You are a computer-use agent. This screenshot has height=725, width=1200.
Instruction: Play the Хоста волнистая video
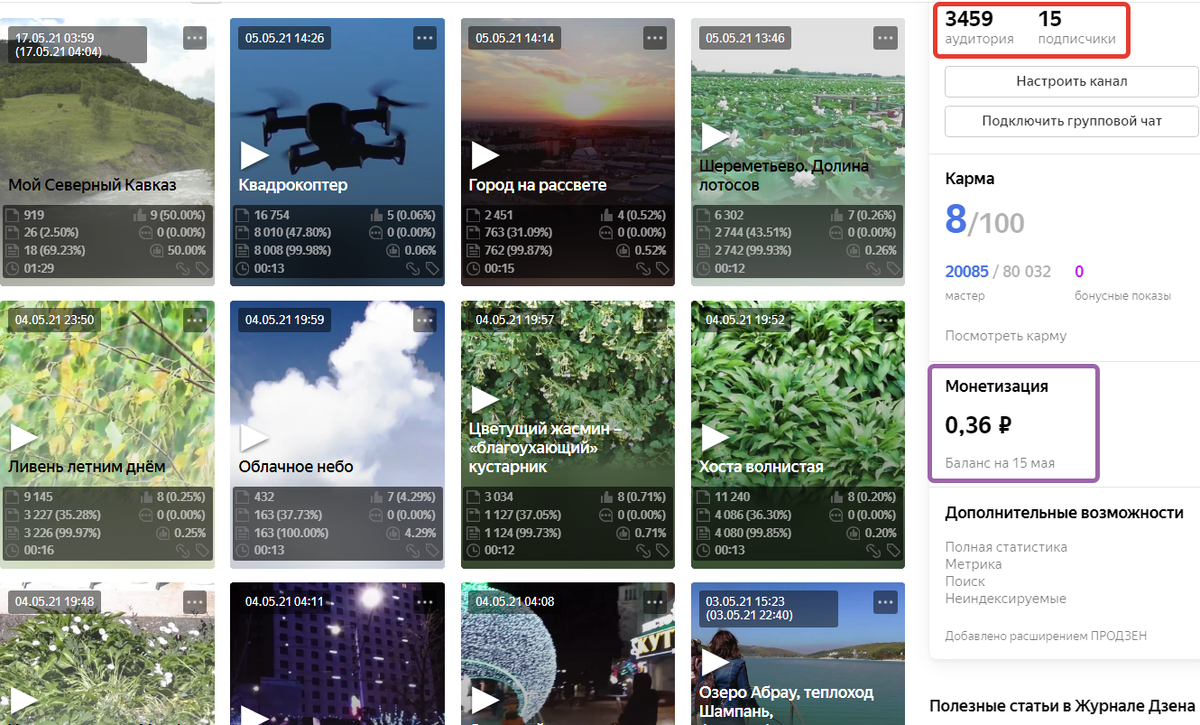[715, 437]
